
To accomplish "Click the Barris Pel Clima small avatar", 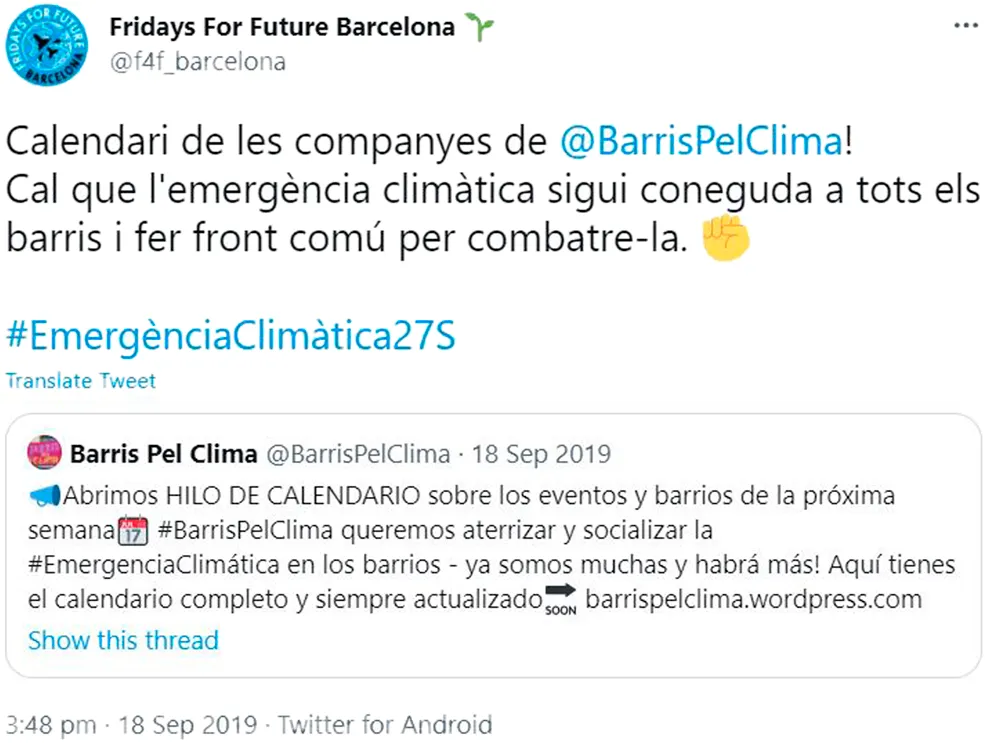I will pos(44,454).
